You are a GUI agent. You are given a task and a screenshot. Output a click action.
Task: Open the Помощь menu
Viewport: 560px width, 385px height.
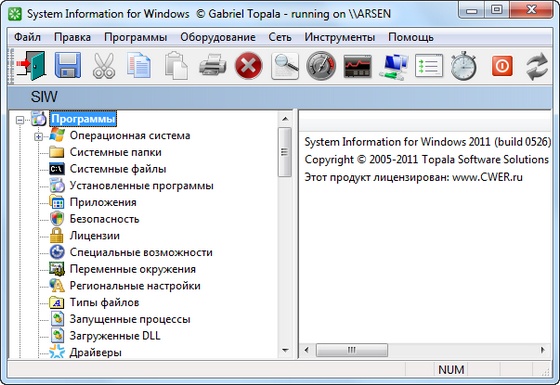coord(411,37)
